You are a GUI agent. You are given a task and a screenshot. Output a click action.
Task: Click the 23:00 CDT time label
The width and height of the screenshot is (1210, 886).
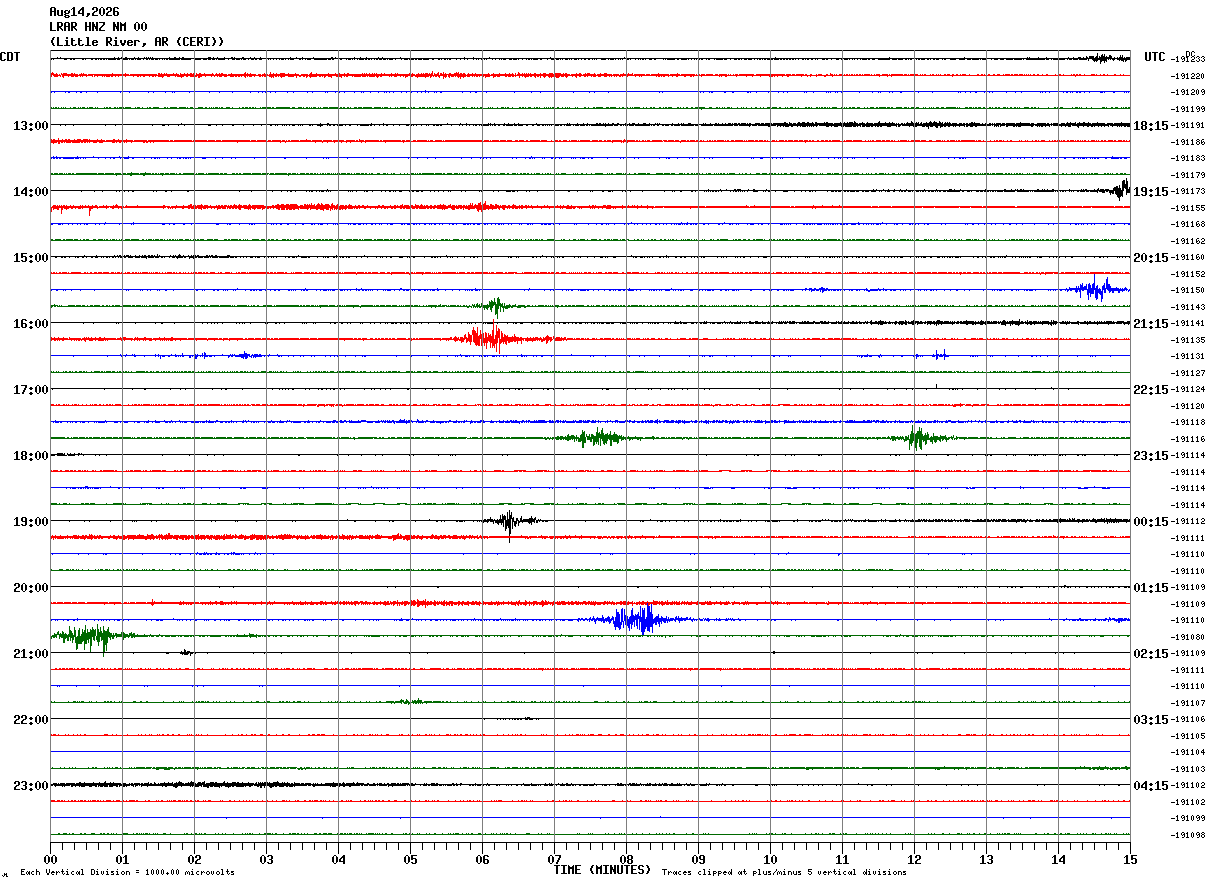(31, 786)
